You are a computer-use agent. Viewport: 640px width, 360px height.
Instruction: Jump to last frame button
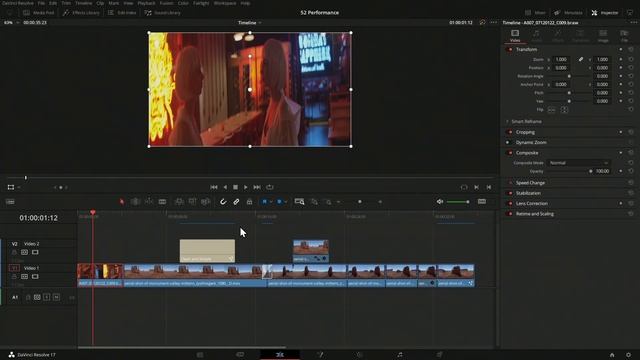257,187
